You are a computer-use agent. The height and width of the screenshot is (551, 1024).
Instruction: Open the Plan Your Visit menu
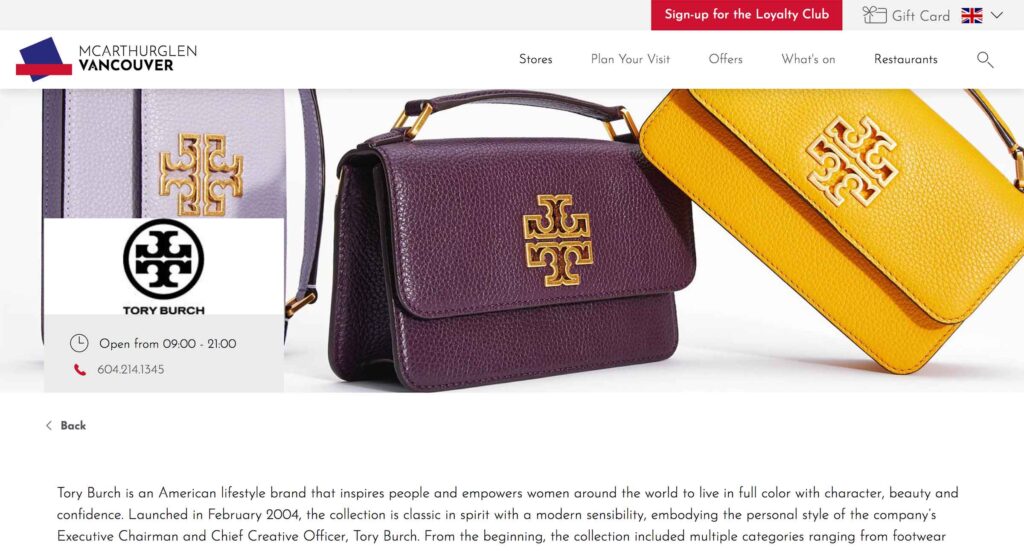[630, 59]
